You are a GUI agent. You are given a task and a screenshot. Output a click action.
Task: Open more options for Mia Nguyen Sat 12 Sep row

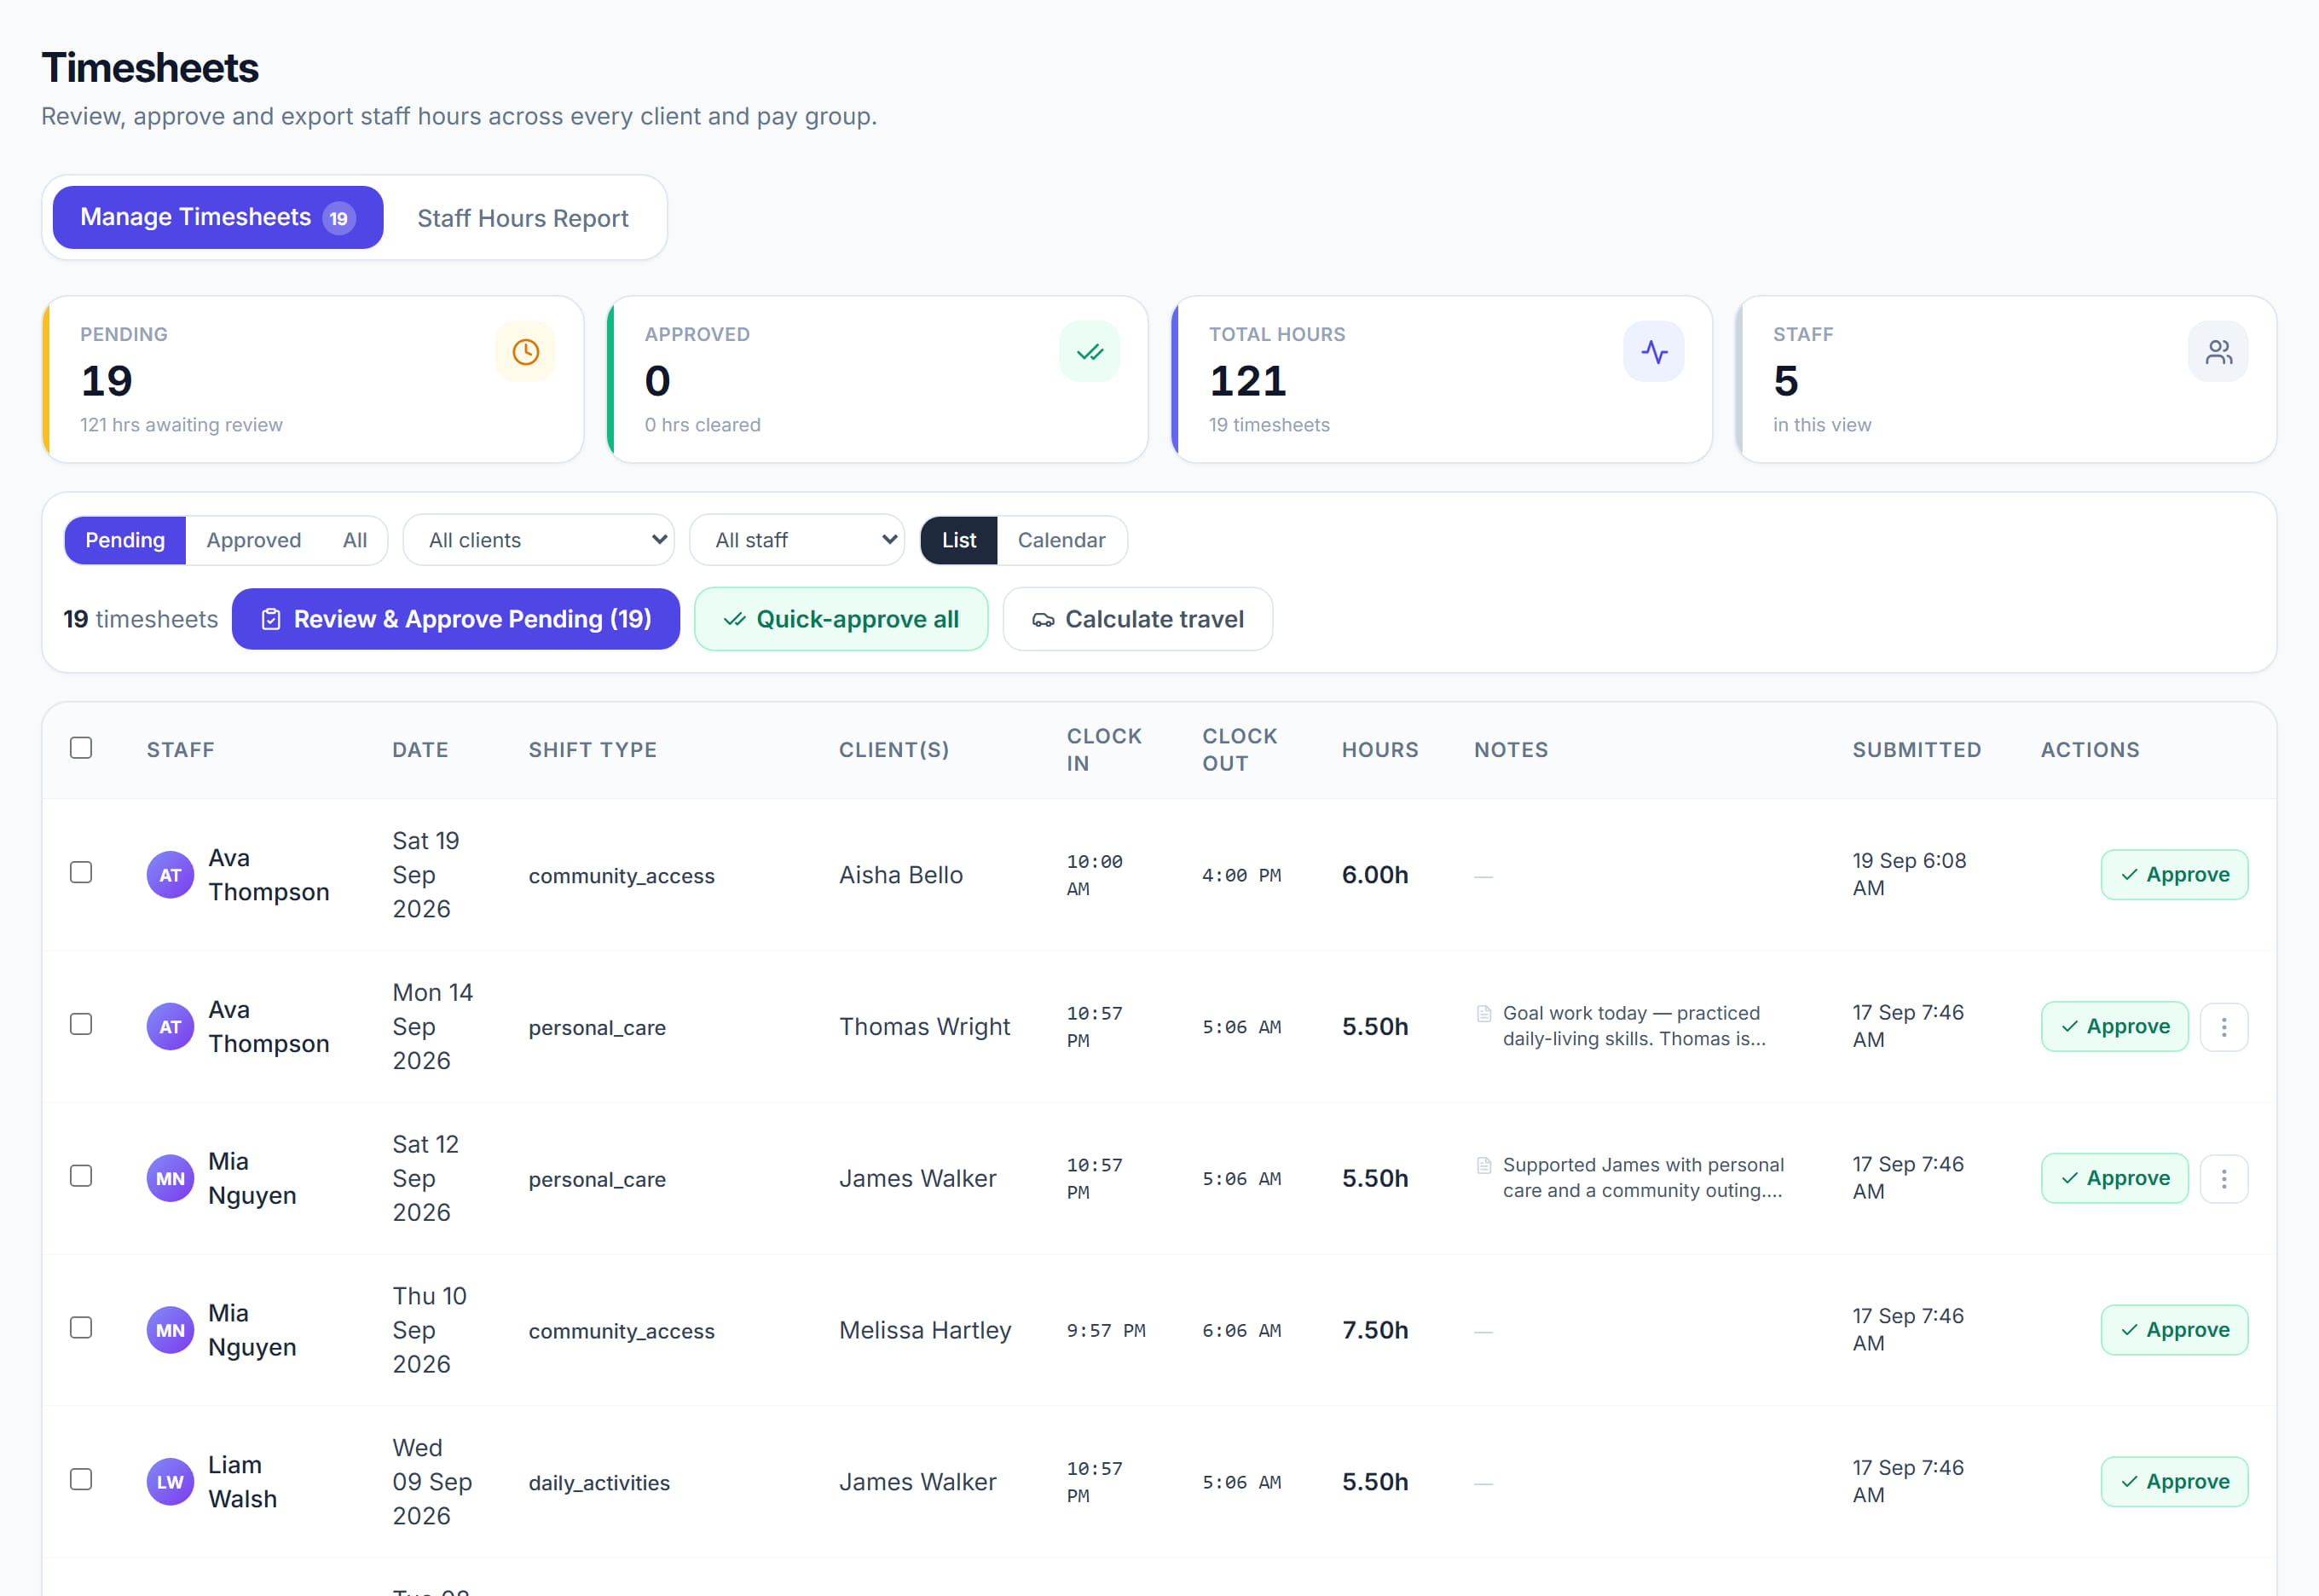(2224, 1179)
